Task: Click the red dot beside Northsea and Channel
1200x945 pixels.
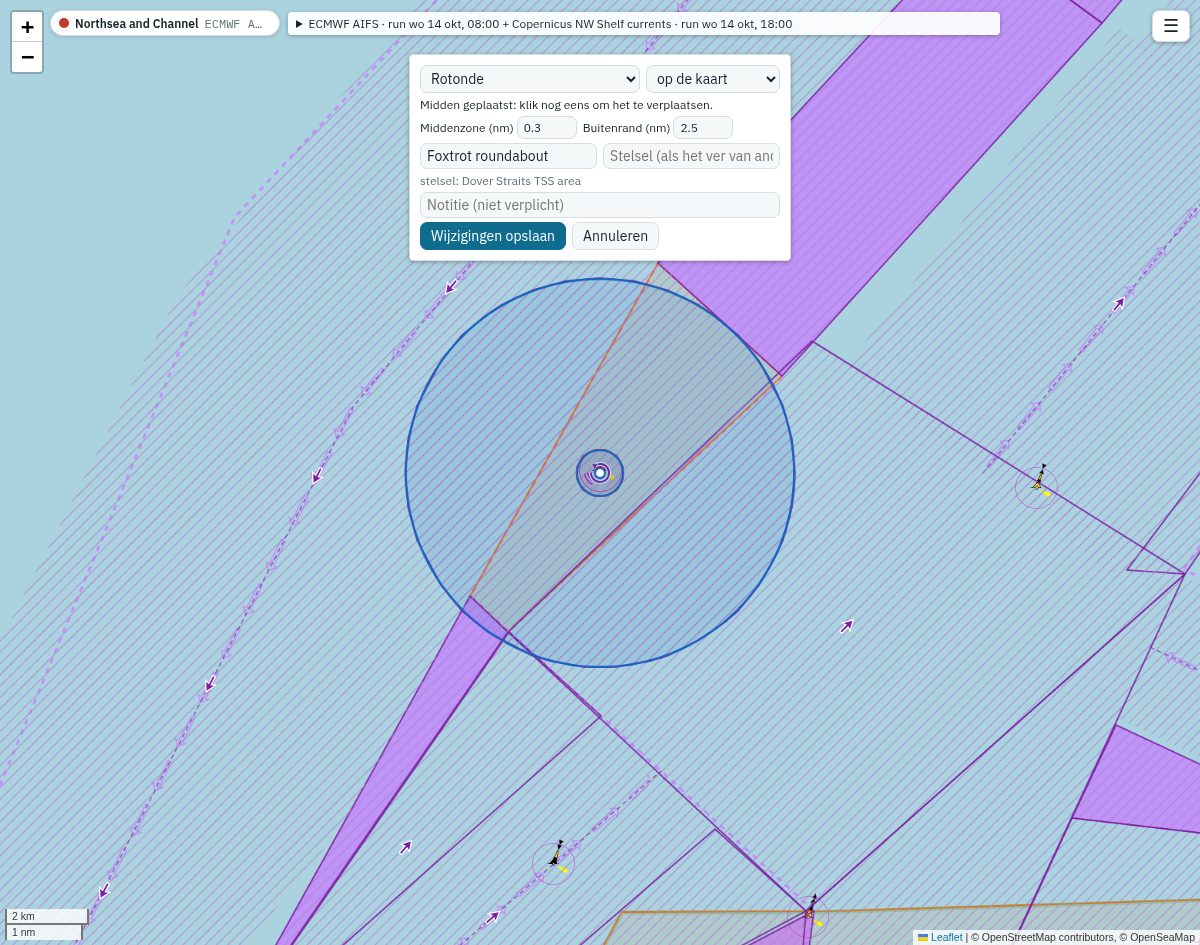Action: click(64, 23)
